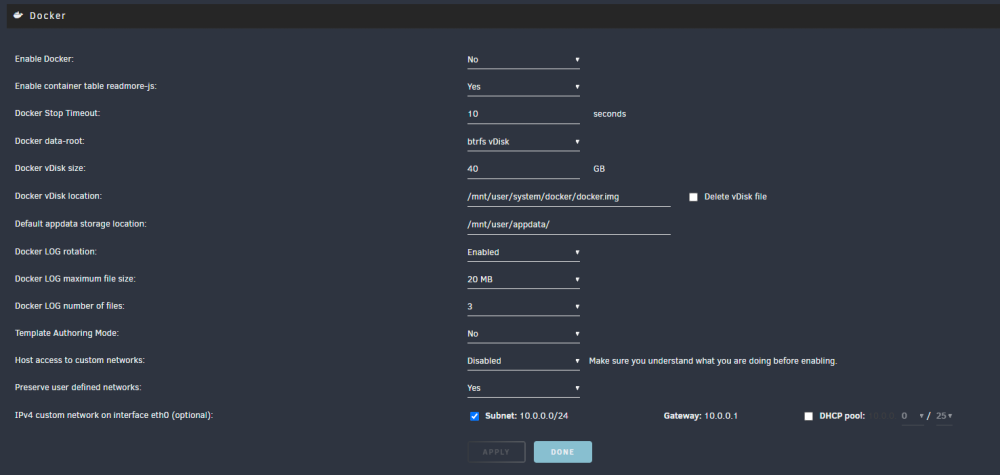
Task: Uncheck the Subnet 10.0.0.0/24 checkbox
Action: click(474, 416)
